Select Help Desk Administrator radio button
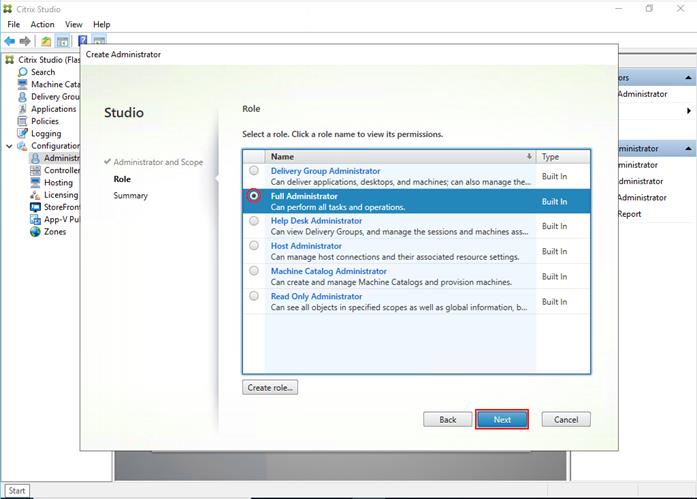Image resolution: width=697 pixels, height=499 pixels. 254,220
